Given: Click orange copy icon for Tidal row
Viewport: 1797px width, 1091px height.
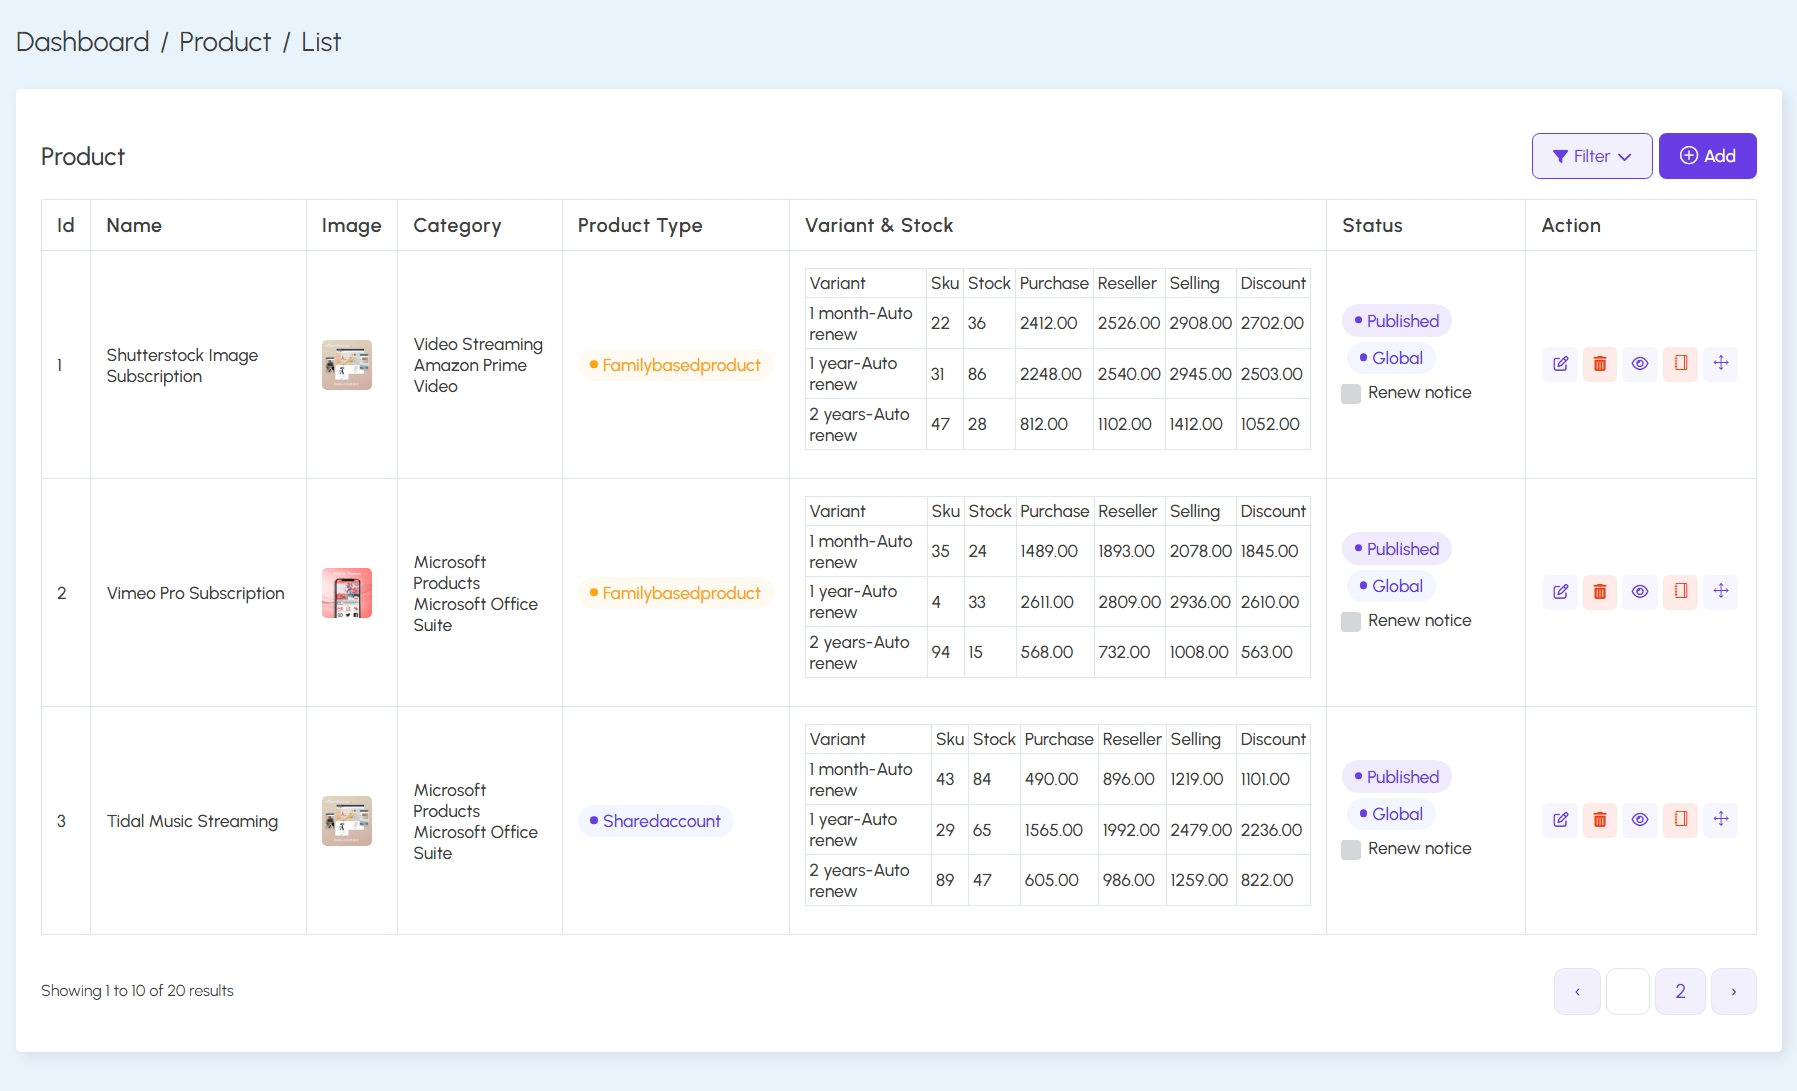Looking at the screenshot, I should [1681, 820].
